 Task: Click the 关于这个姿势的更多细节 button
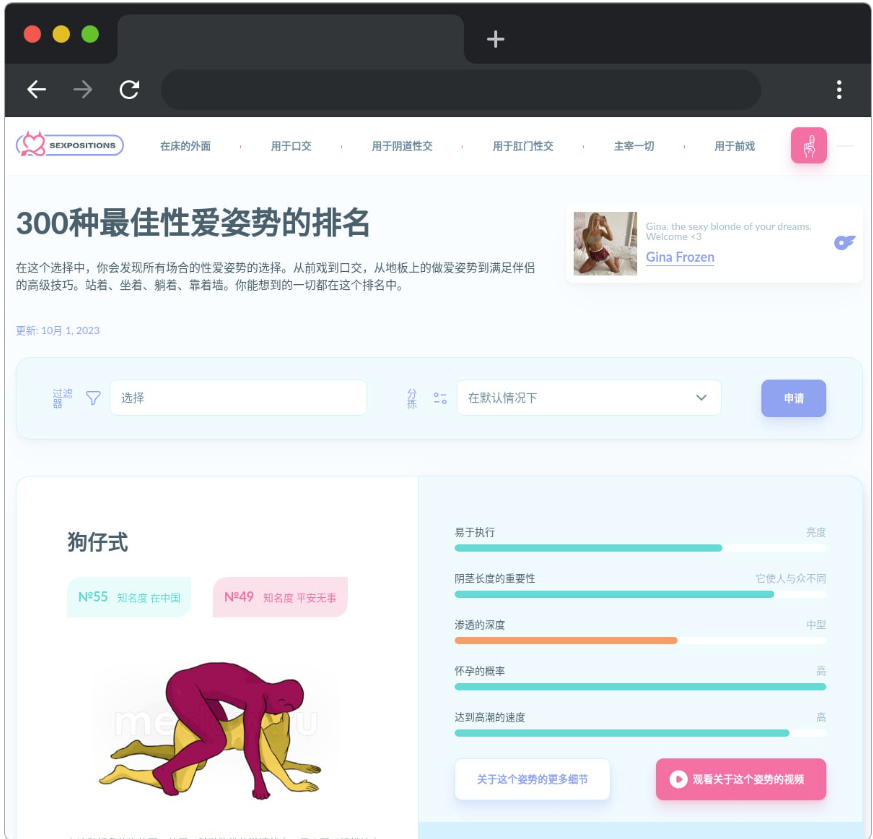point(532,779)
